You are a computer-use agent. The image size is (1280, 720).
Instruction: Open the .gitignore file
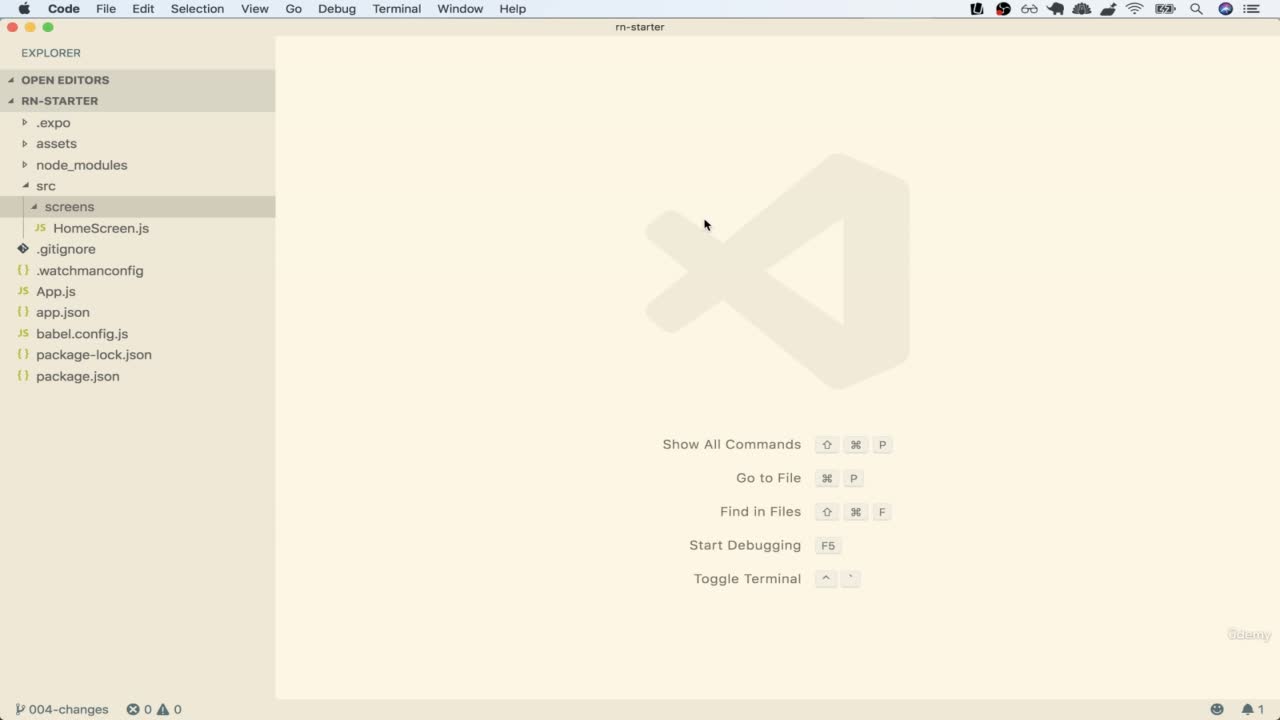click(66, 249)
